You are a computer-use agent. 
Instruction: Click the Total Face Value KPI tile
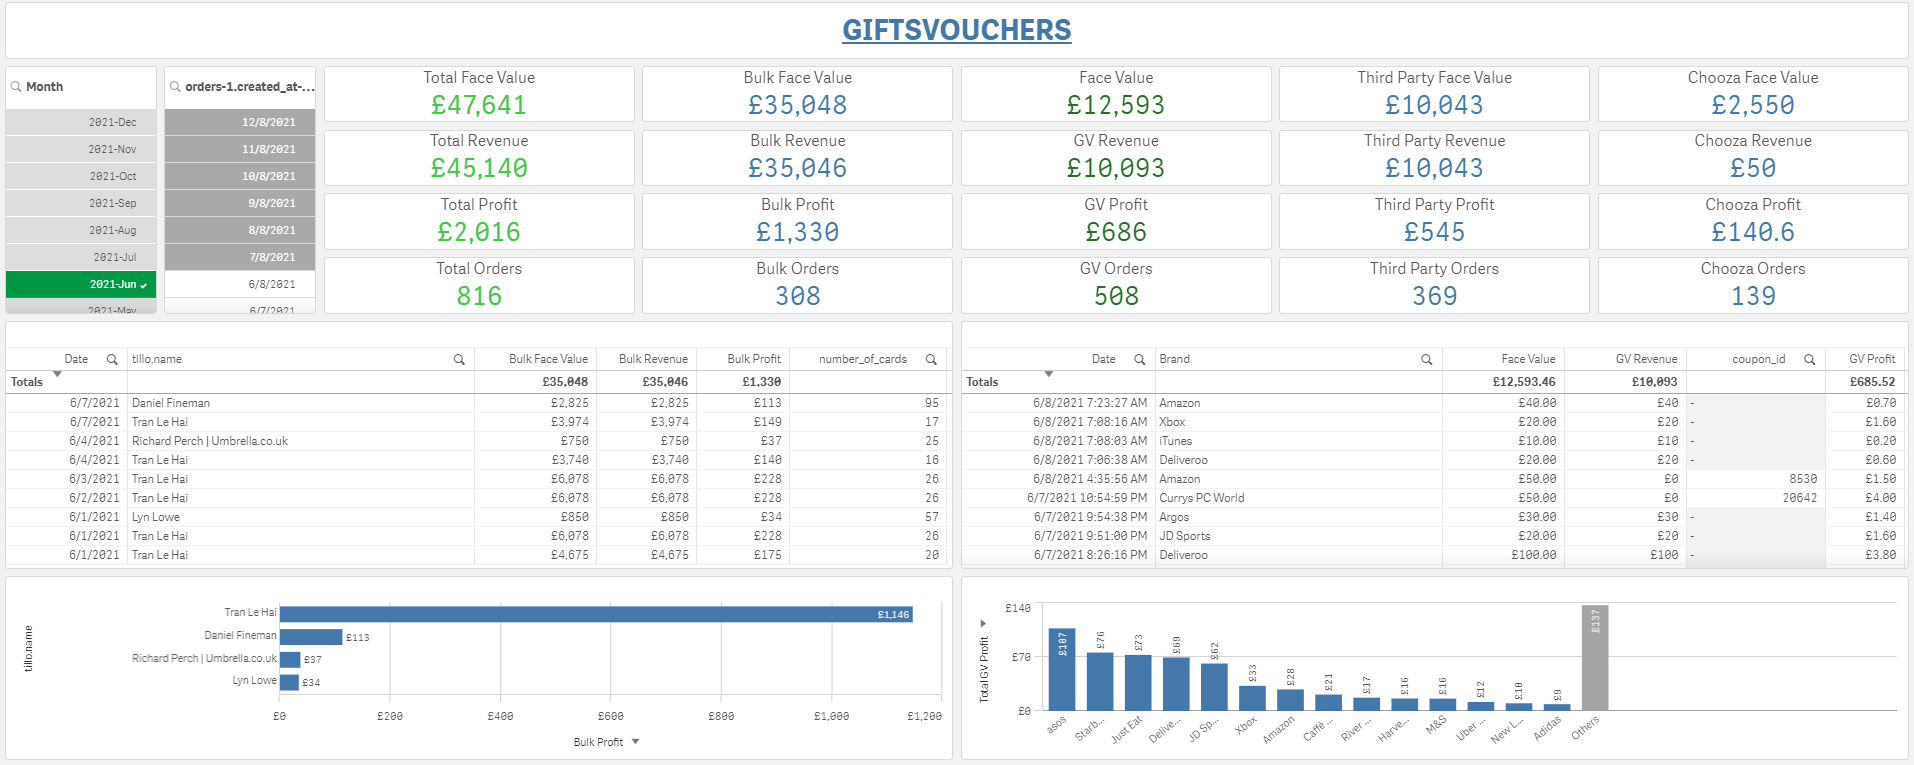[479, 94]
